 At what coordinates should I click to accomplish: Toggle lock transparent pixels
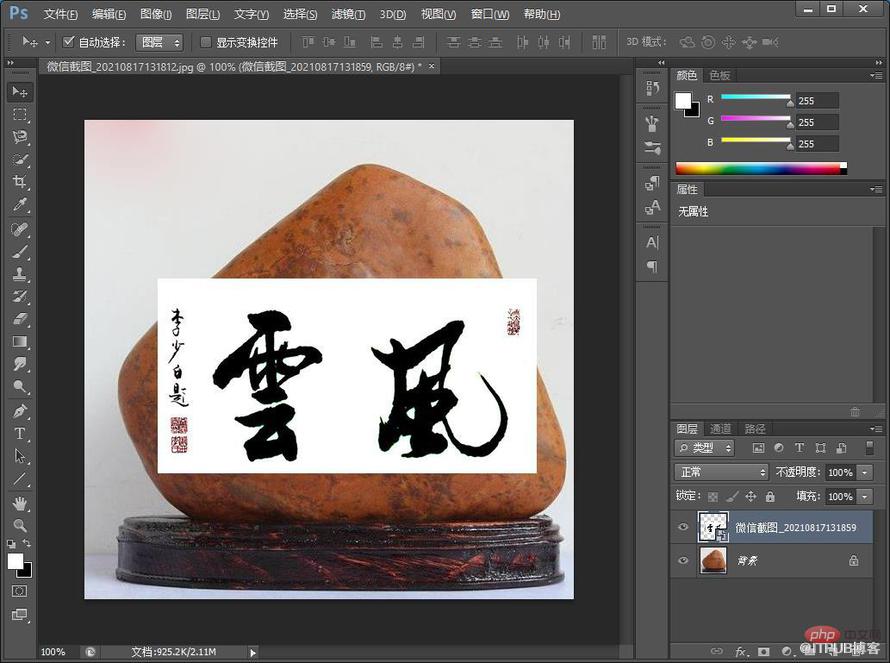[713, 497]
